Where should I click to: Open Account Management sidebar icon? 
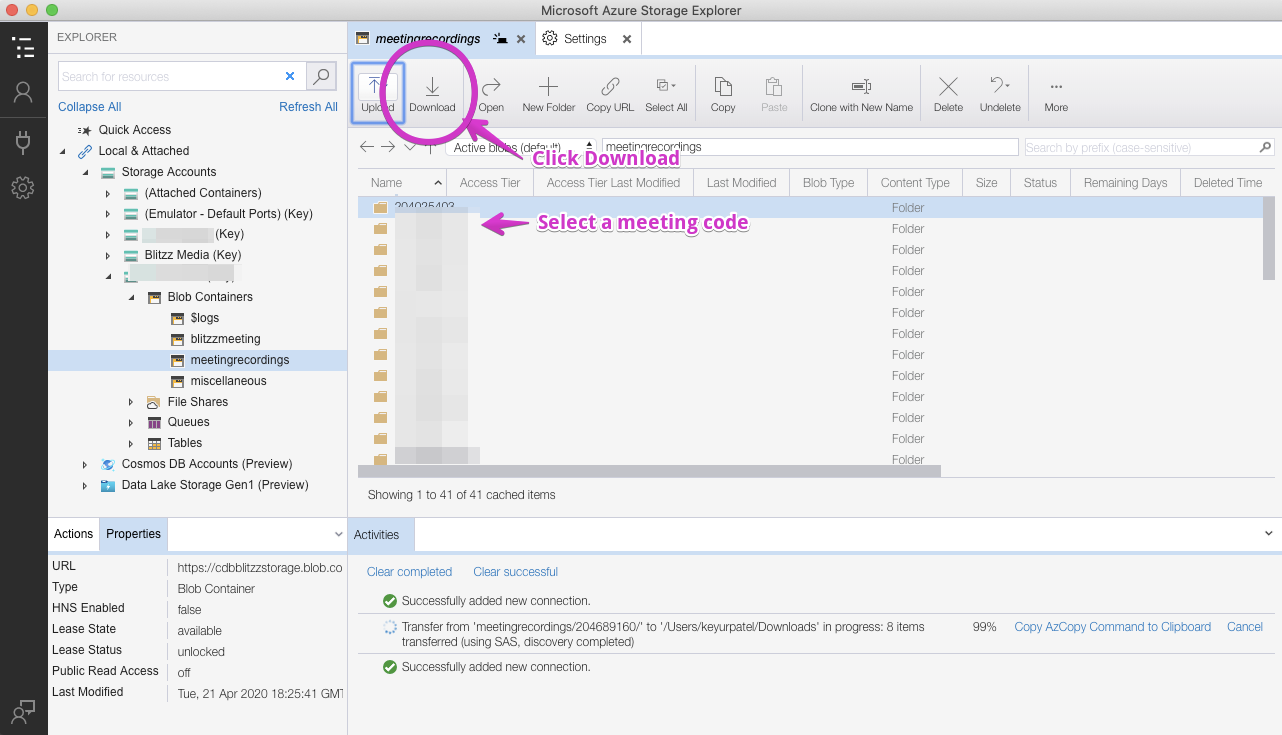[23, 93]
